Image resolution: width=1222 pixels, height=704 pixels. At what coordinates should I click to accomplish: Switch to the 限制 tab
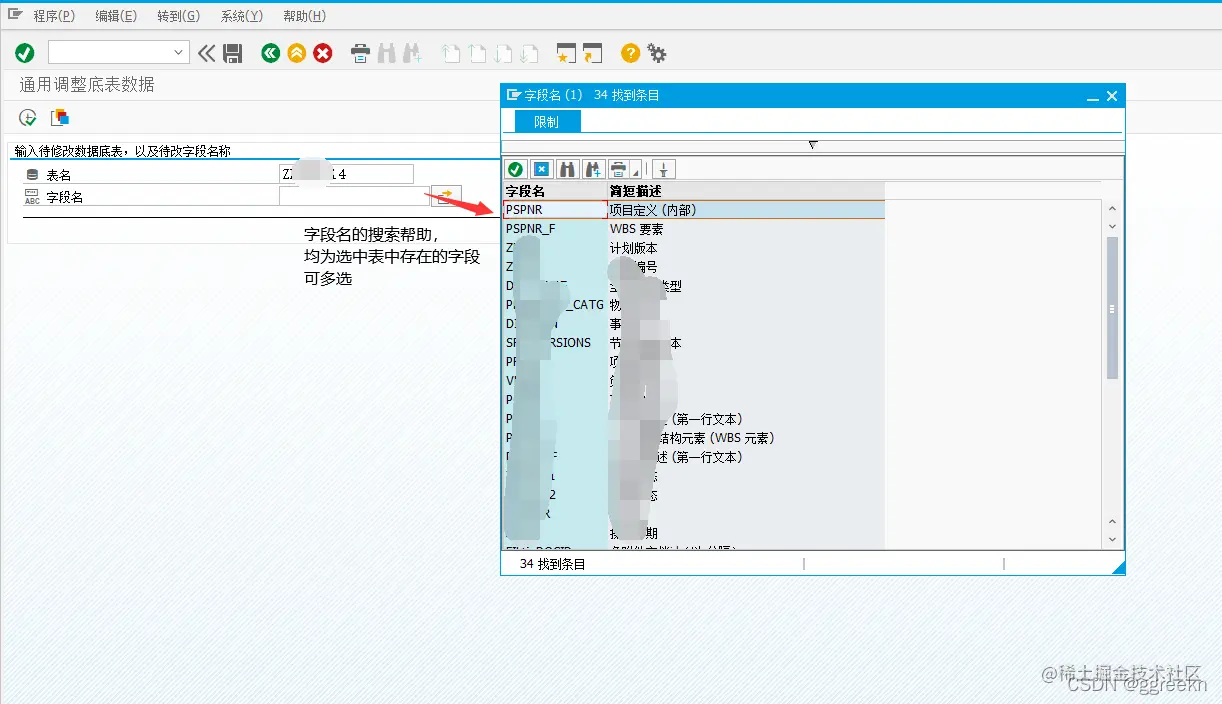point(545,120)
